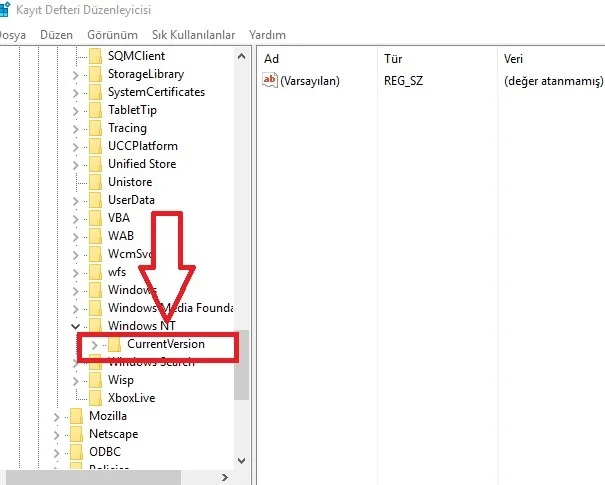Viewport: 605px width, 485px height.
Task: Open the Düzen menu
Action: tap(56, 34)
